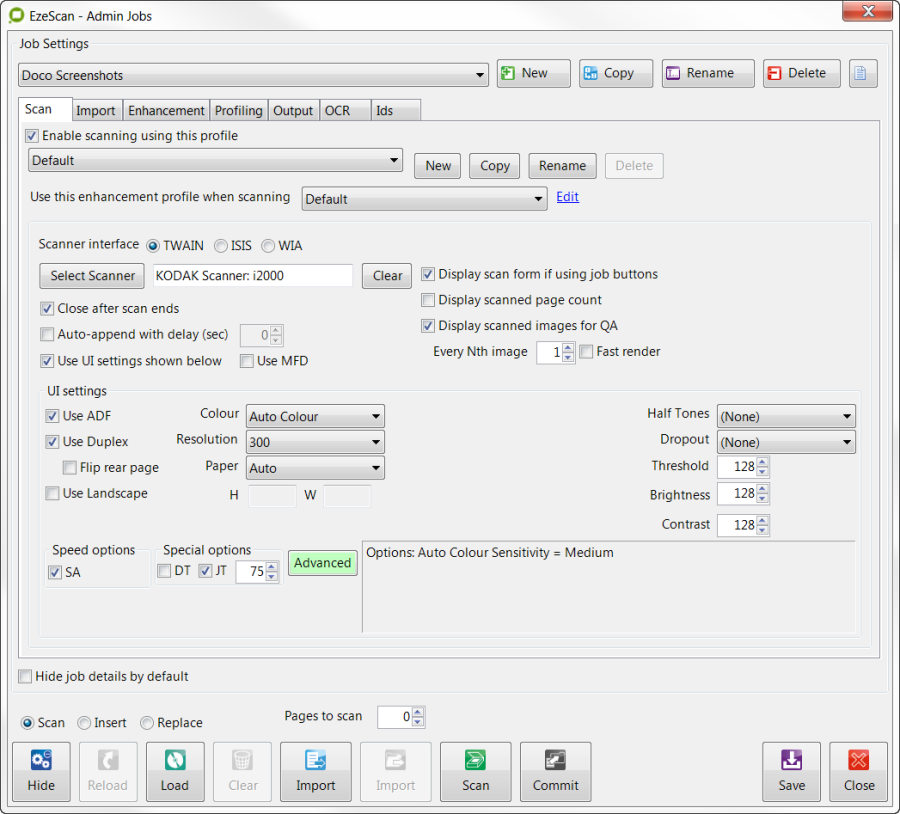Click the document icon beside Delete

[863, 73]
